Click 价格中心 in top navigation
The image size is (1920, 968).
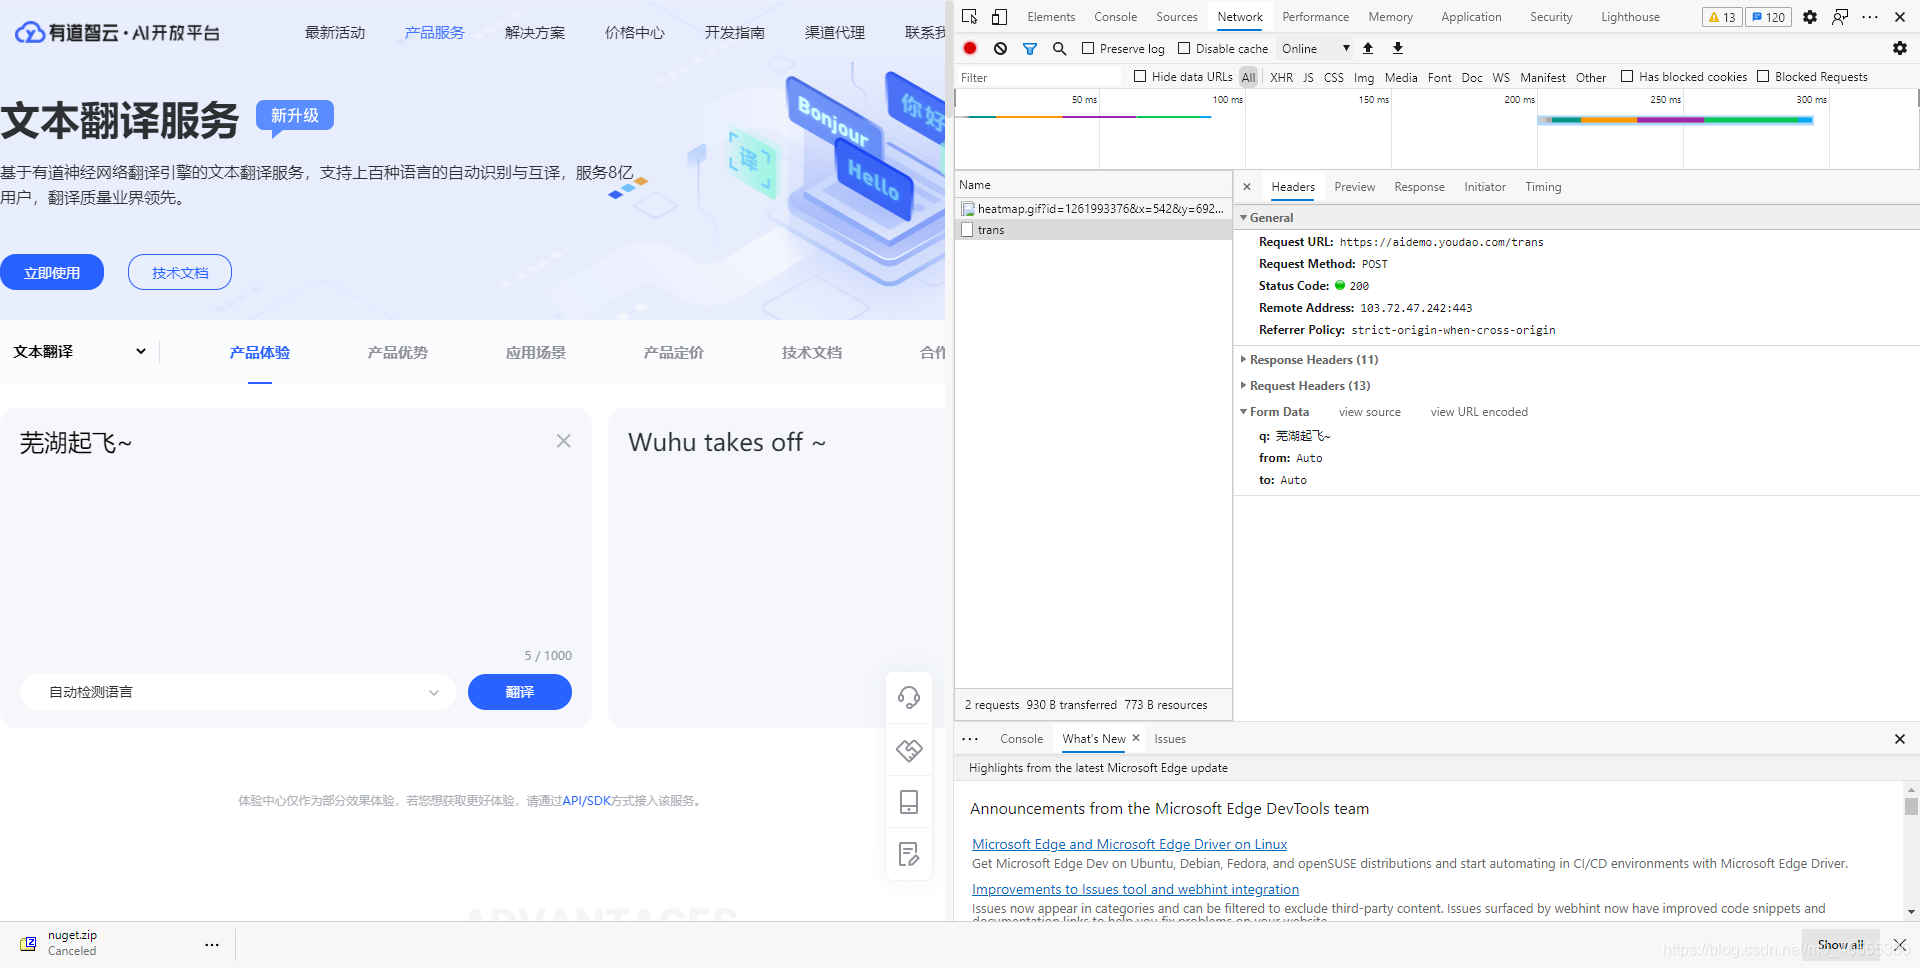(634, 33)
